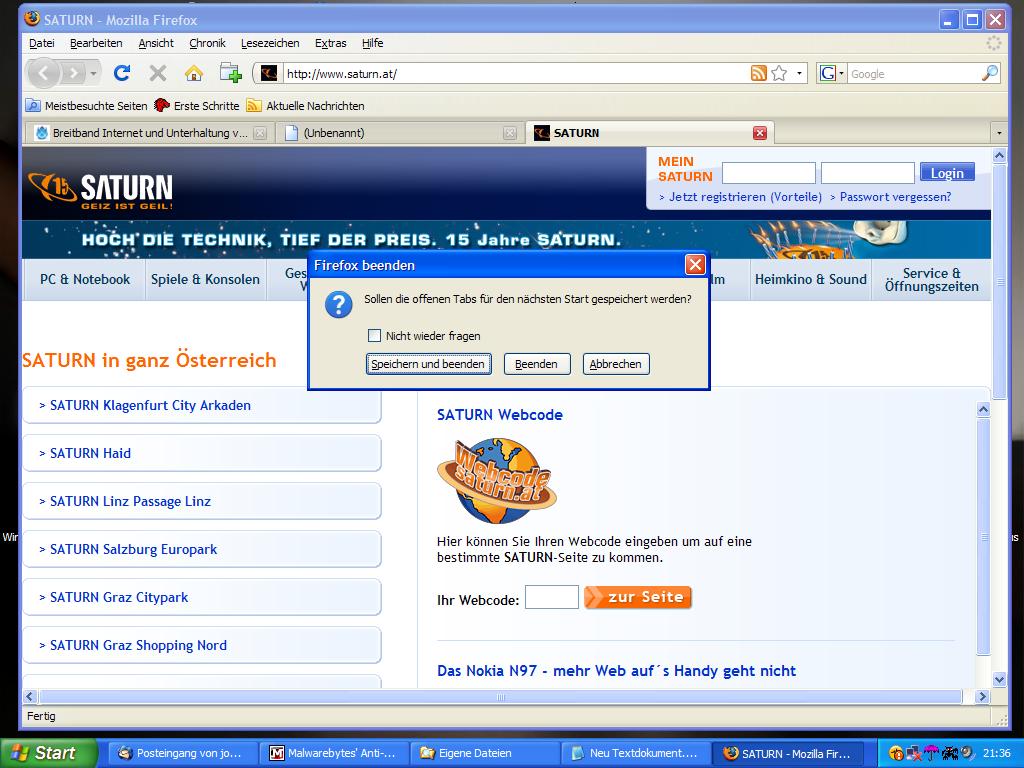
Task: Open the Chronik menu
Action: pyautogui.click(x=207, y=43)
